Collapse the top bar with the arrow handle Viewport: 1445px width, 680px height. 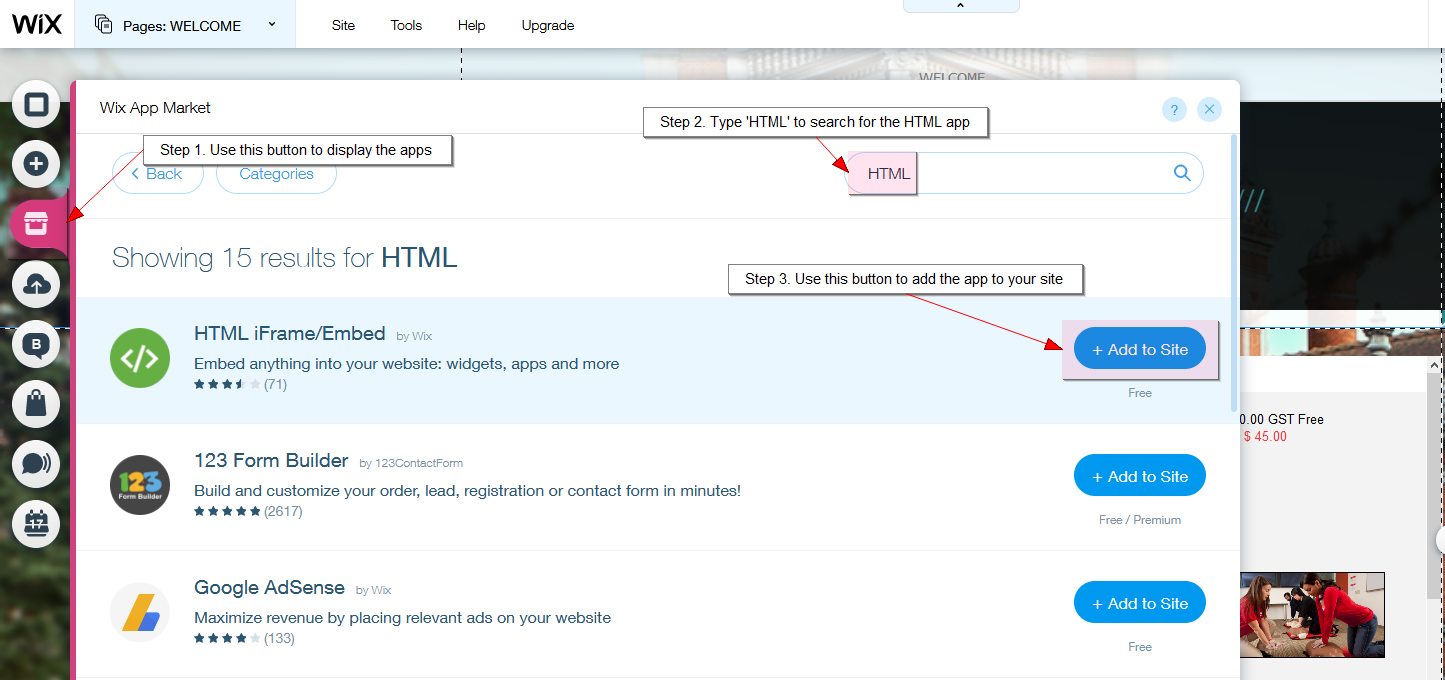point(961,6)
